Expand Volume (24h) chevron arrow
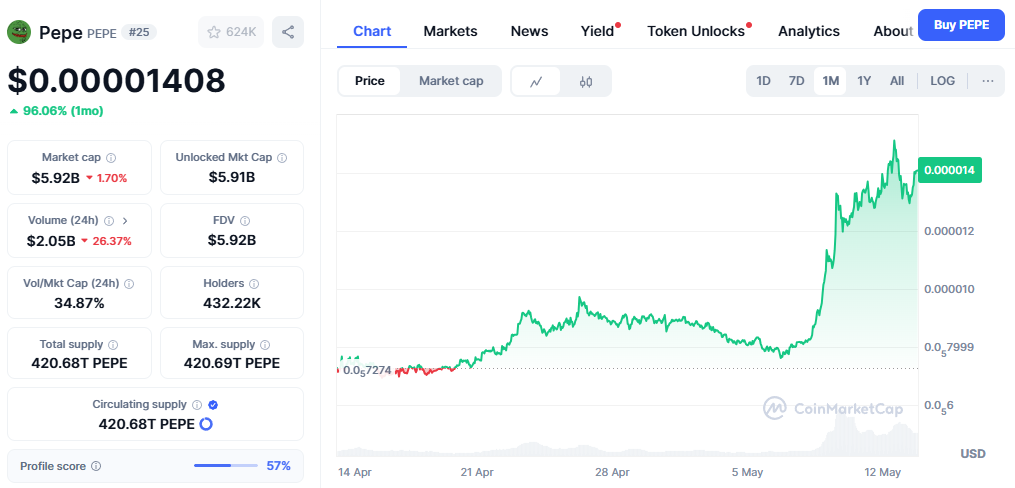1015x488 pixels. point(125,221)
